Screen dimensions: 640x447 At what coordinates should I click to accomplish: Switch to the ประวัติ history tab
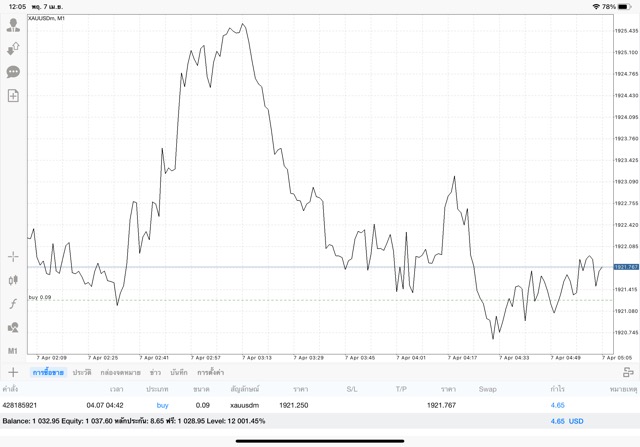click(82, 372)
